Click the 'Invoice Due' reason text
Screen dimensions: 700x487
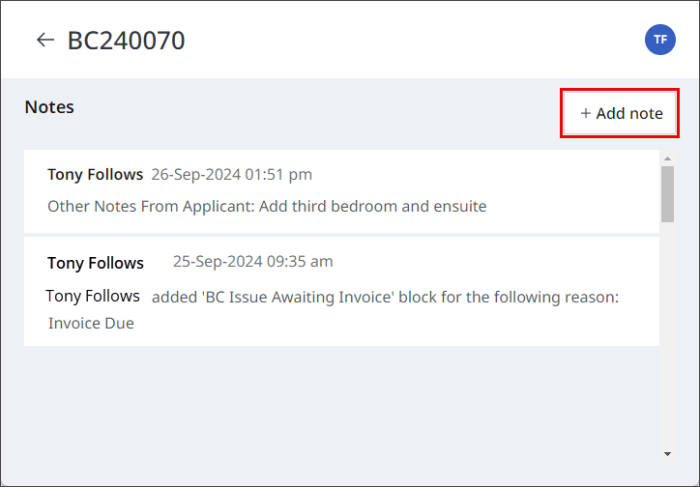91,323
